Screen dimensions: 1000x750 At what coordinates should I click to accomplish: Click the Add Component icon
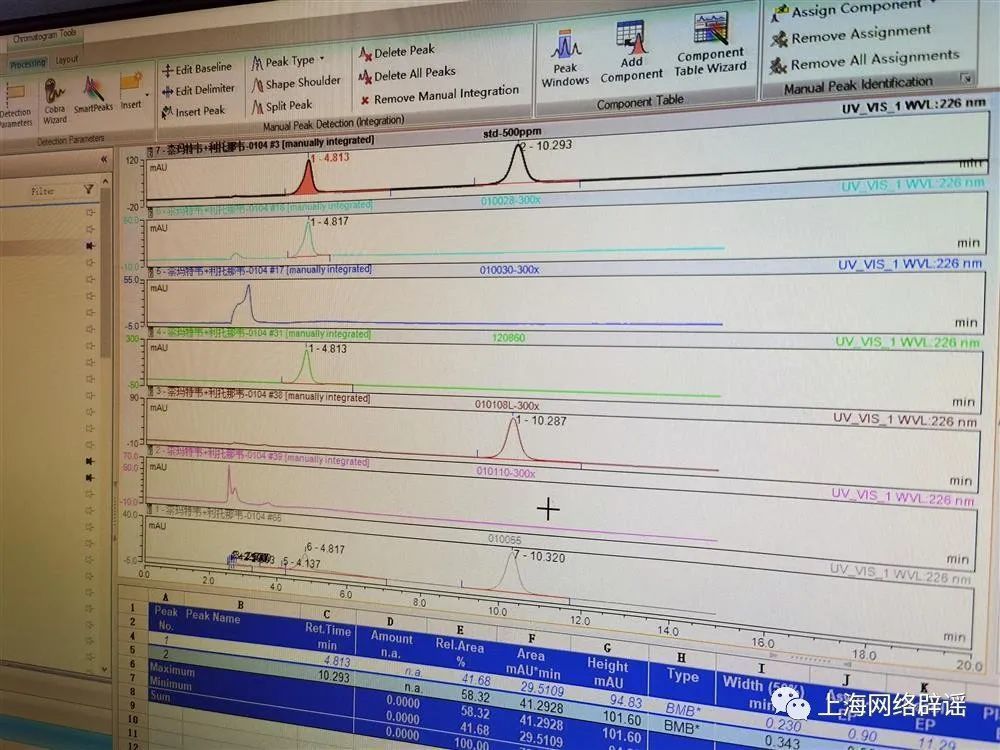pos(631,52)
